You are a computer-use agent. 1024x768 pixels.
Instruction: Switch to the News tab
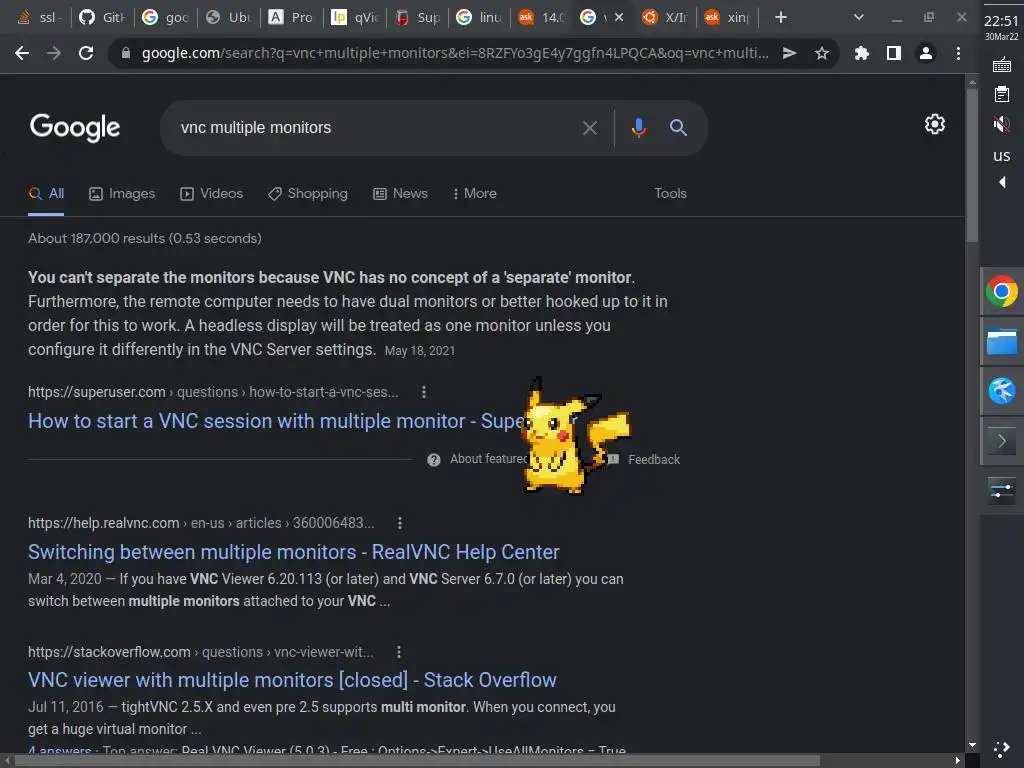400,193
